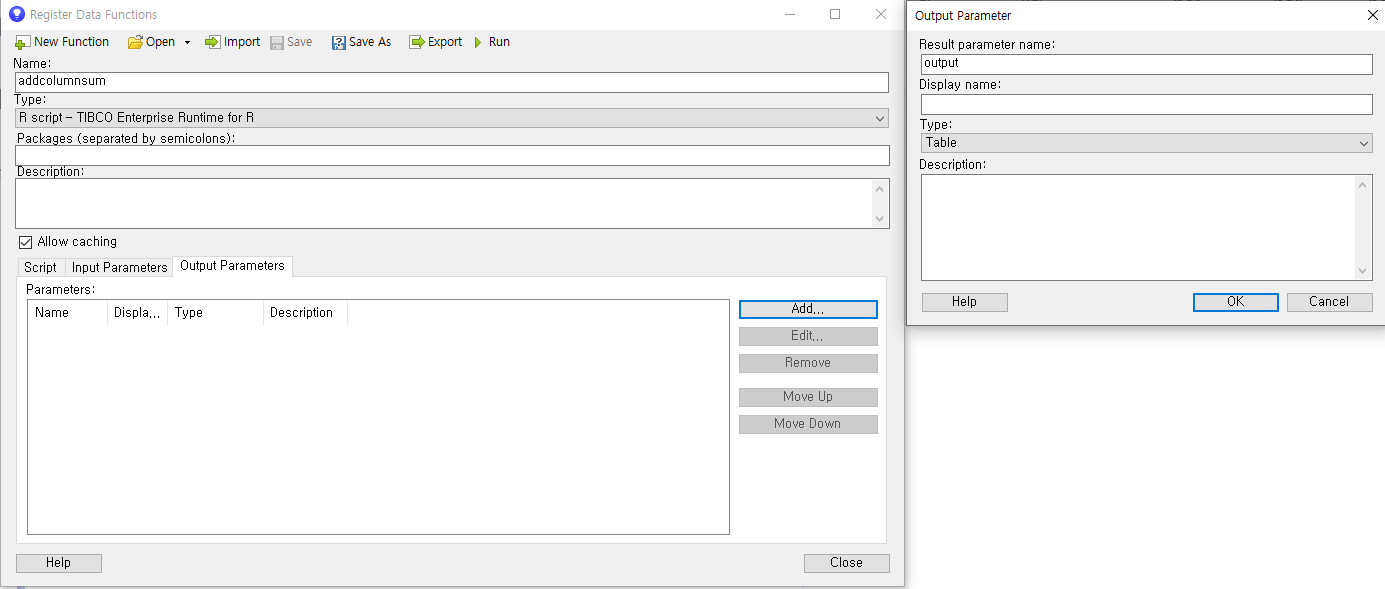Click the Import toolbar icon
The height and width of the screenshot is (589, 1385).
click(x=212, y=42)
